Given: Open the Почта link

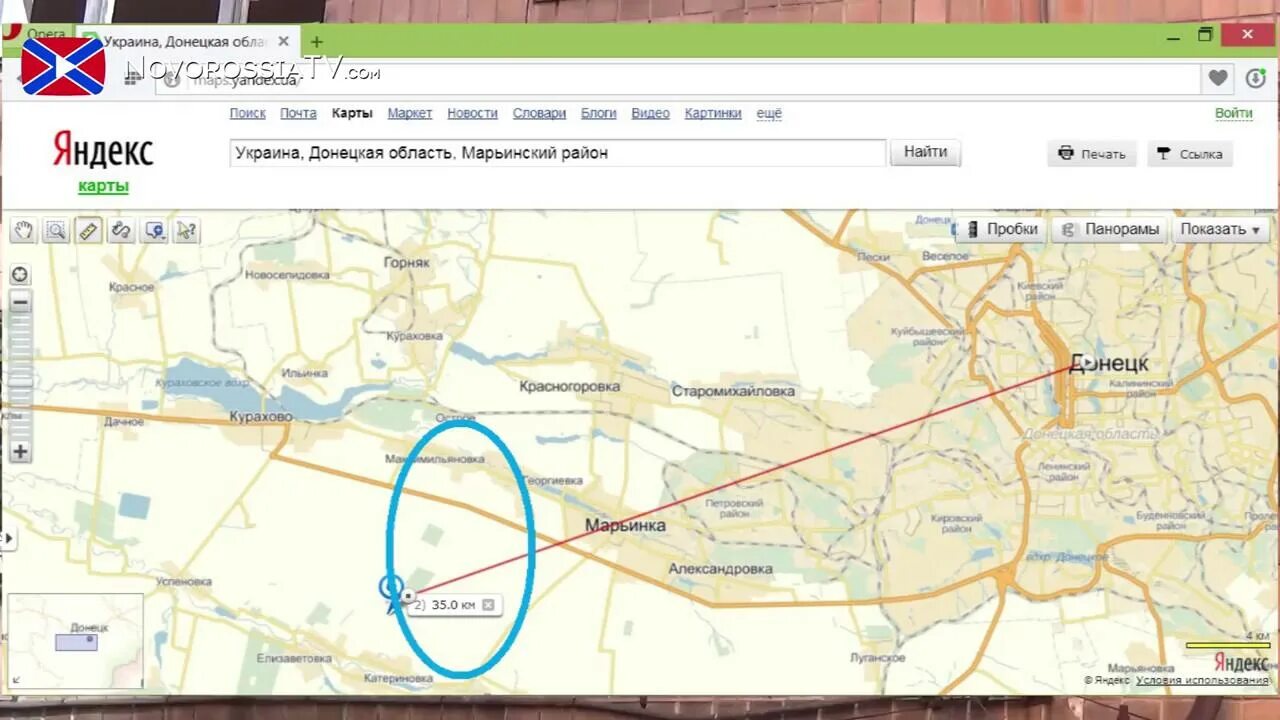Looking at the screenshot, I should (x=298, y=113).
